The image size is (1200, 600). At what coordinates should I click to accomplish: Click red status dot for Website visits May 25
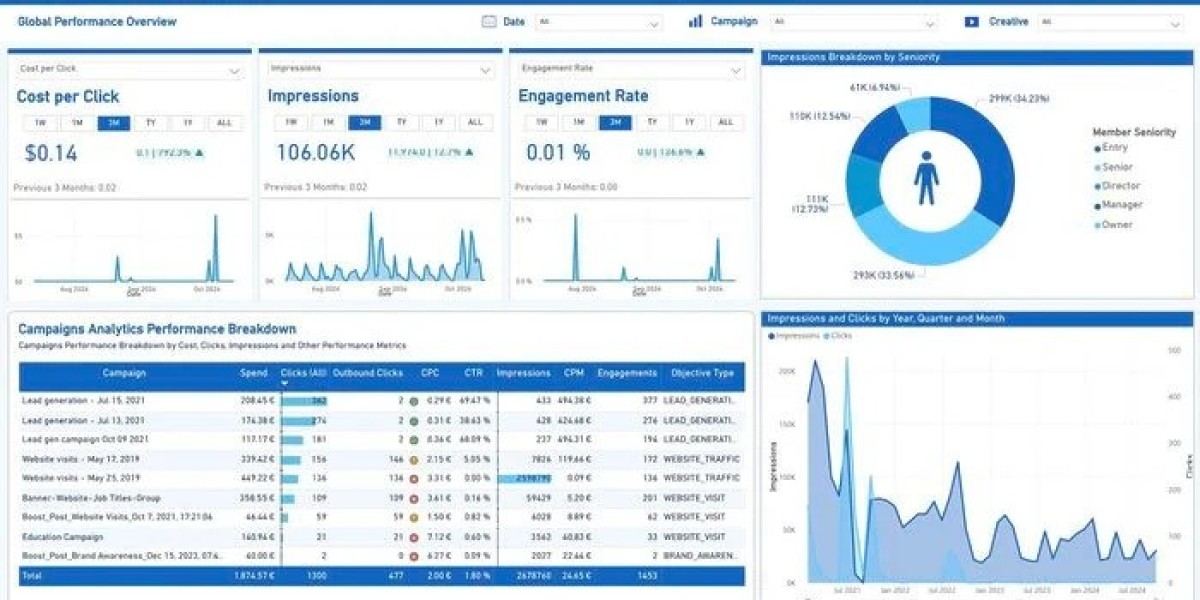point(414,479)
